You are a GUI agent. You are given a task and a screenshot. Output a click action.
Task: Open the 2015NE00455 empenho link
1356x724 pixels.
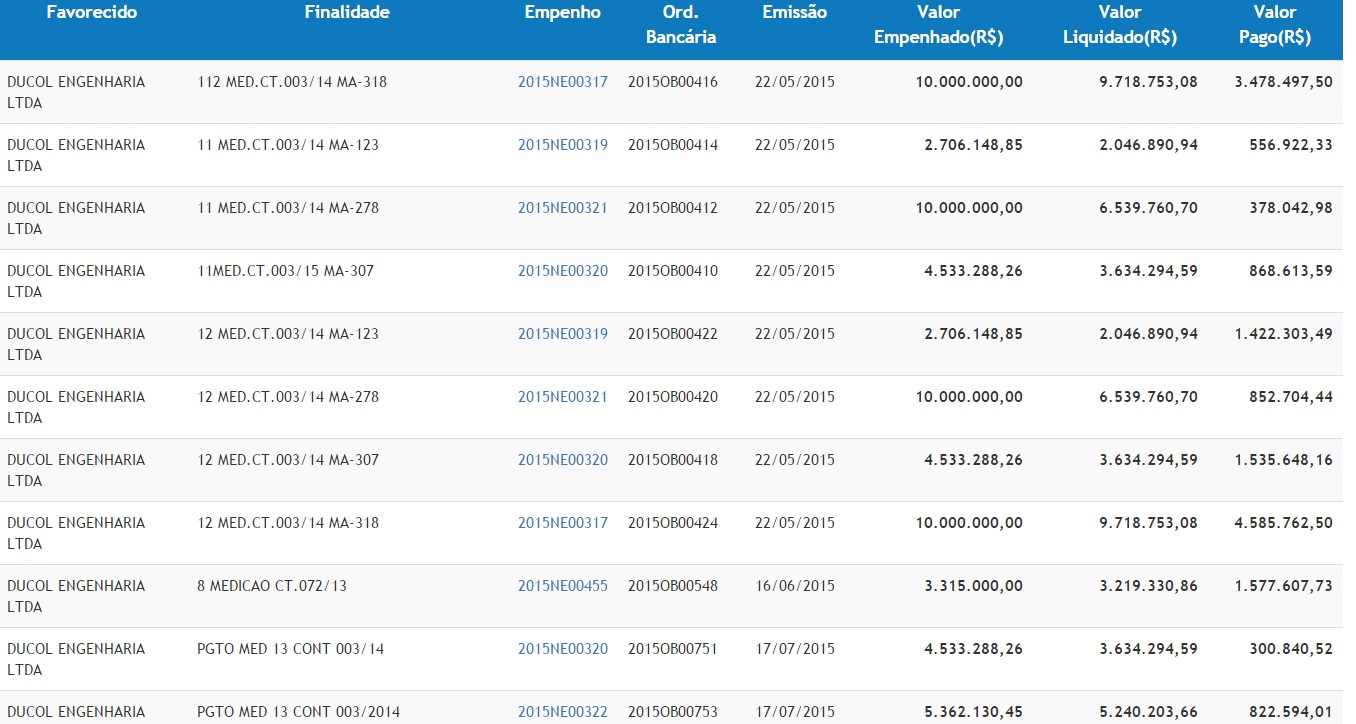click(x=562, y=586)
